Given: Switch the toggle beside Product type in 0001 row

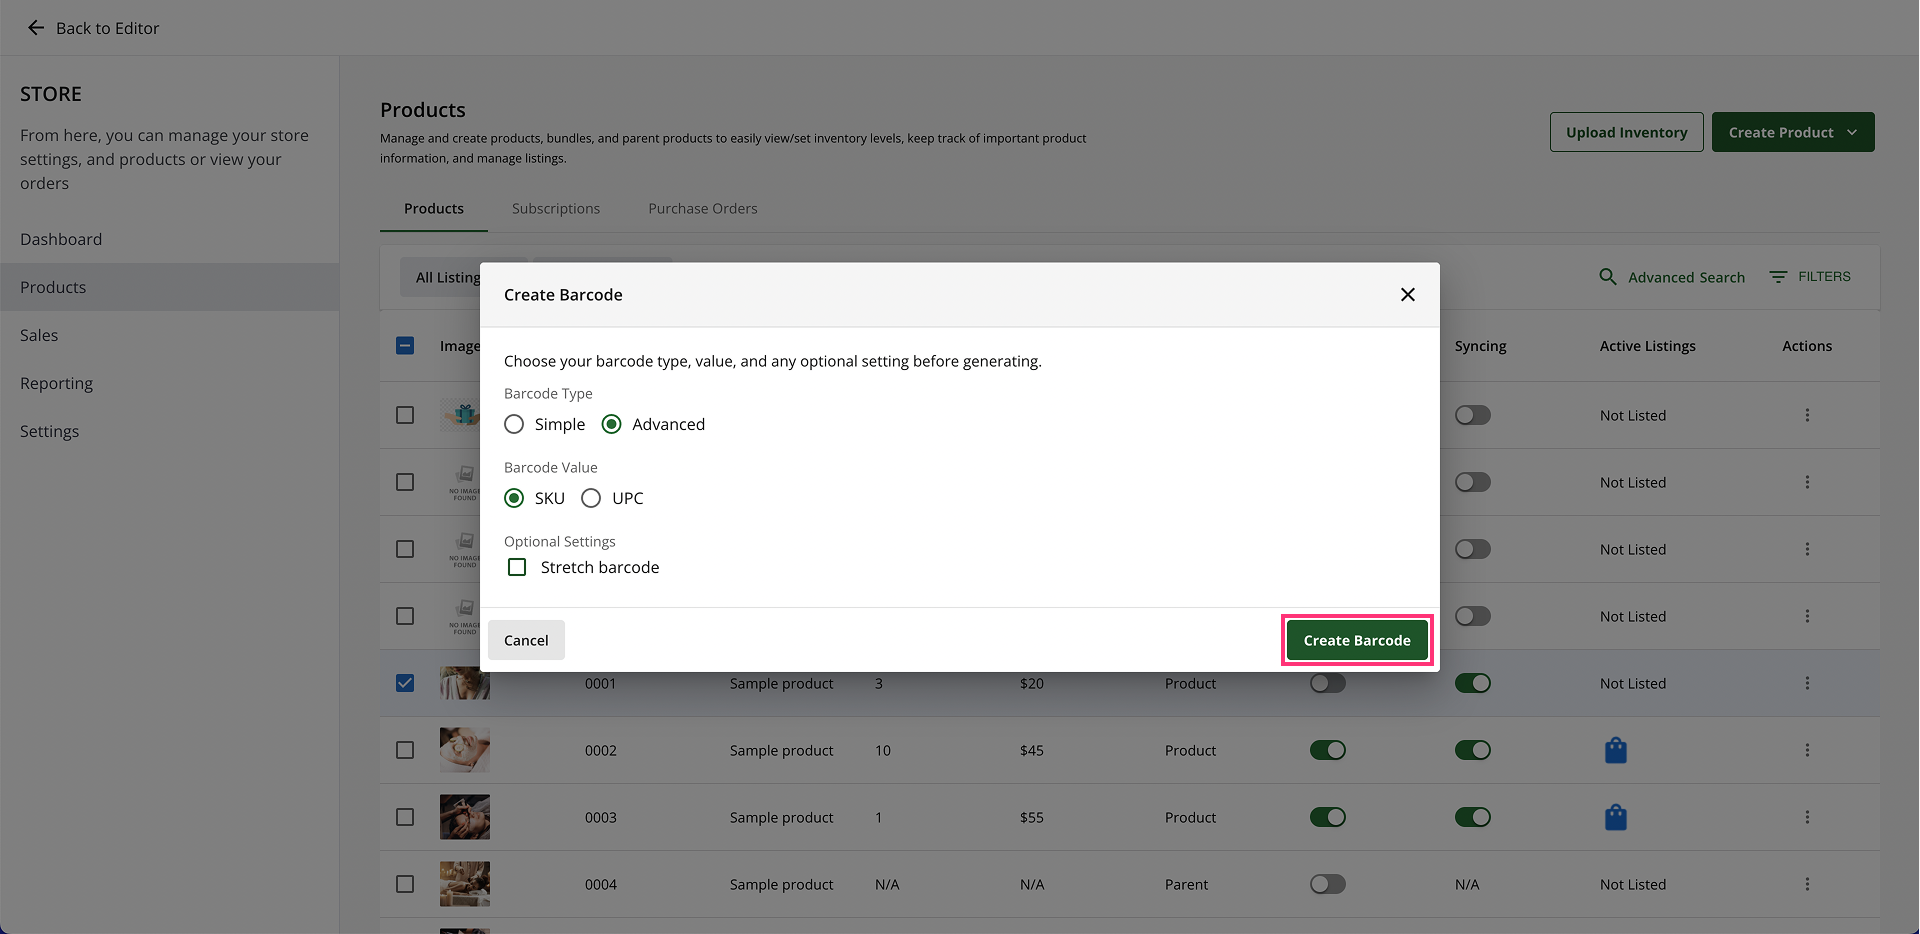Looking at the screenshot, I should [1328, 683].
